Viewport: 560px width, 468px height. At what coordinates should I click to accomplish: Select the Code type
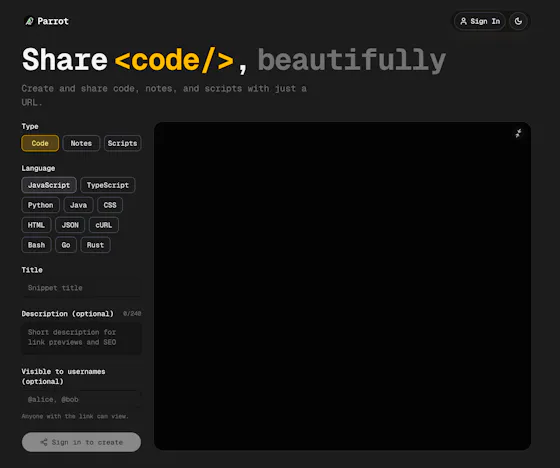40,143
